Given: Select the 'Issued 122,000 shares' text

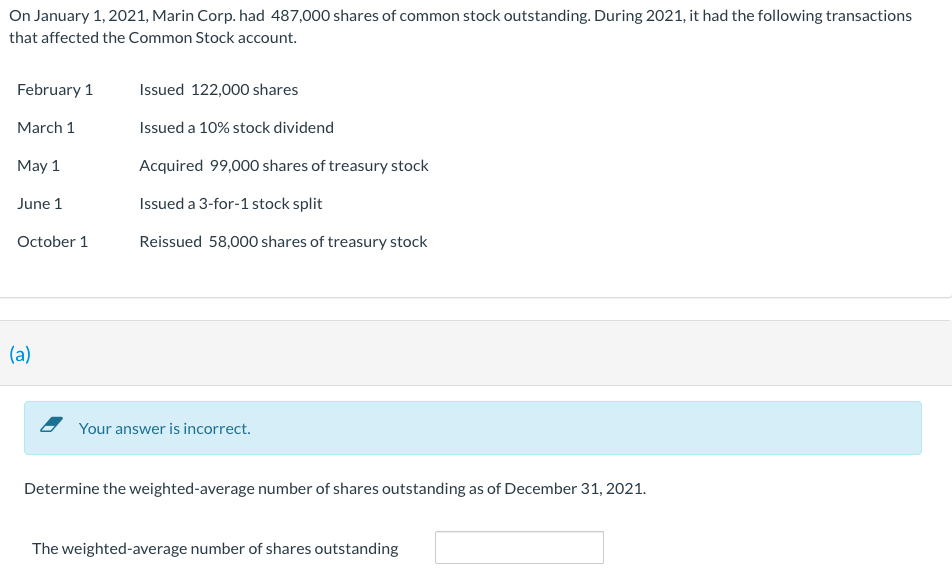Looking at the screenshot, I should (x=219, y=90).
